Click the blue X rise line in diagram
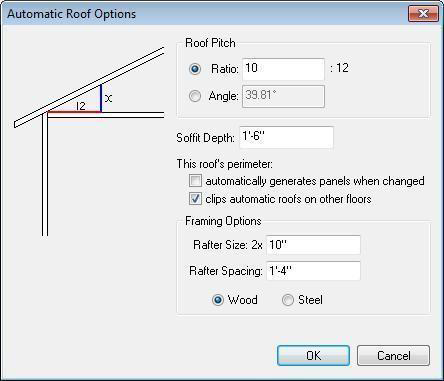Image resolution: width=444 pixels, height=381 pixels. (x=101, y=98)
